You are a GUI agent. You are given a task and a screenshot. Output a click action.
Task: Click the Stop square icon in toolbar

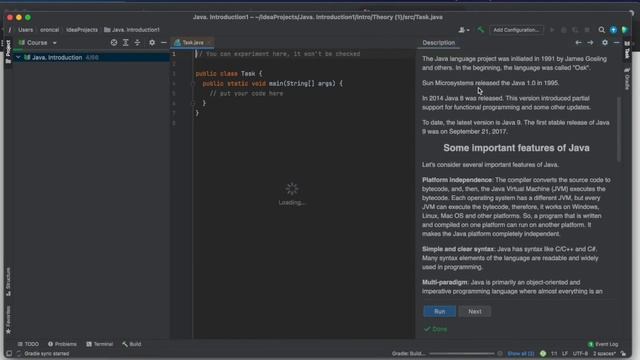pos(587,30)
